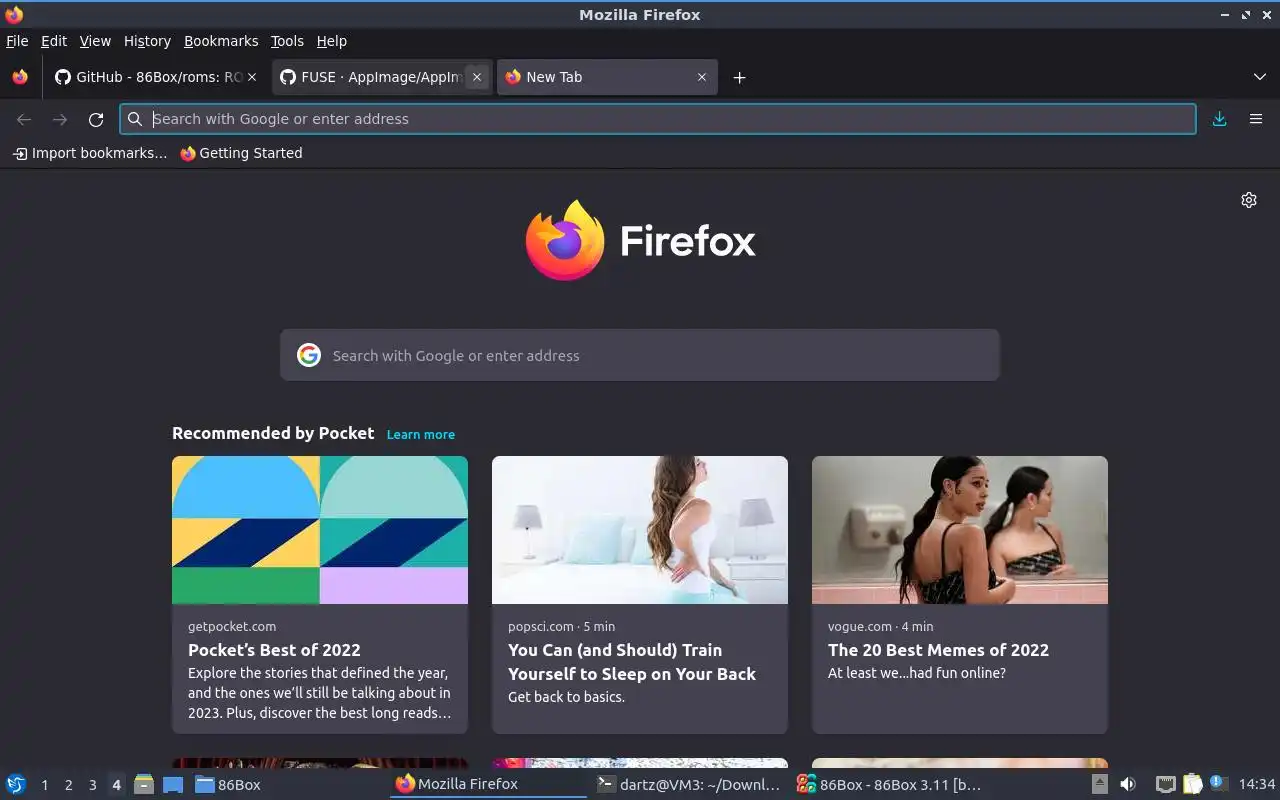Open Pocket's Best of 2022 thumbnail
The height and width of the screenshot is (800, 1280).
(320, 530)
